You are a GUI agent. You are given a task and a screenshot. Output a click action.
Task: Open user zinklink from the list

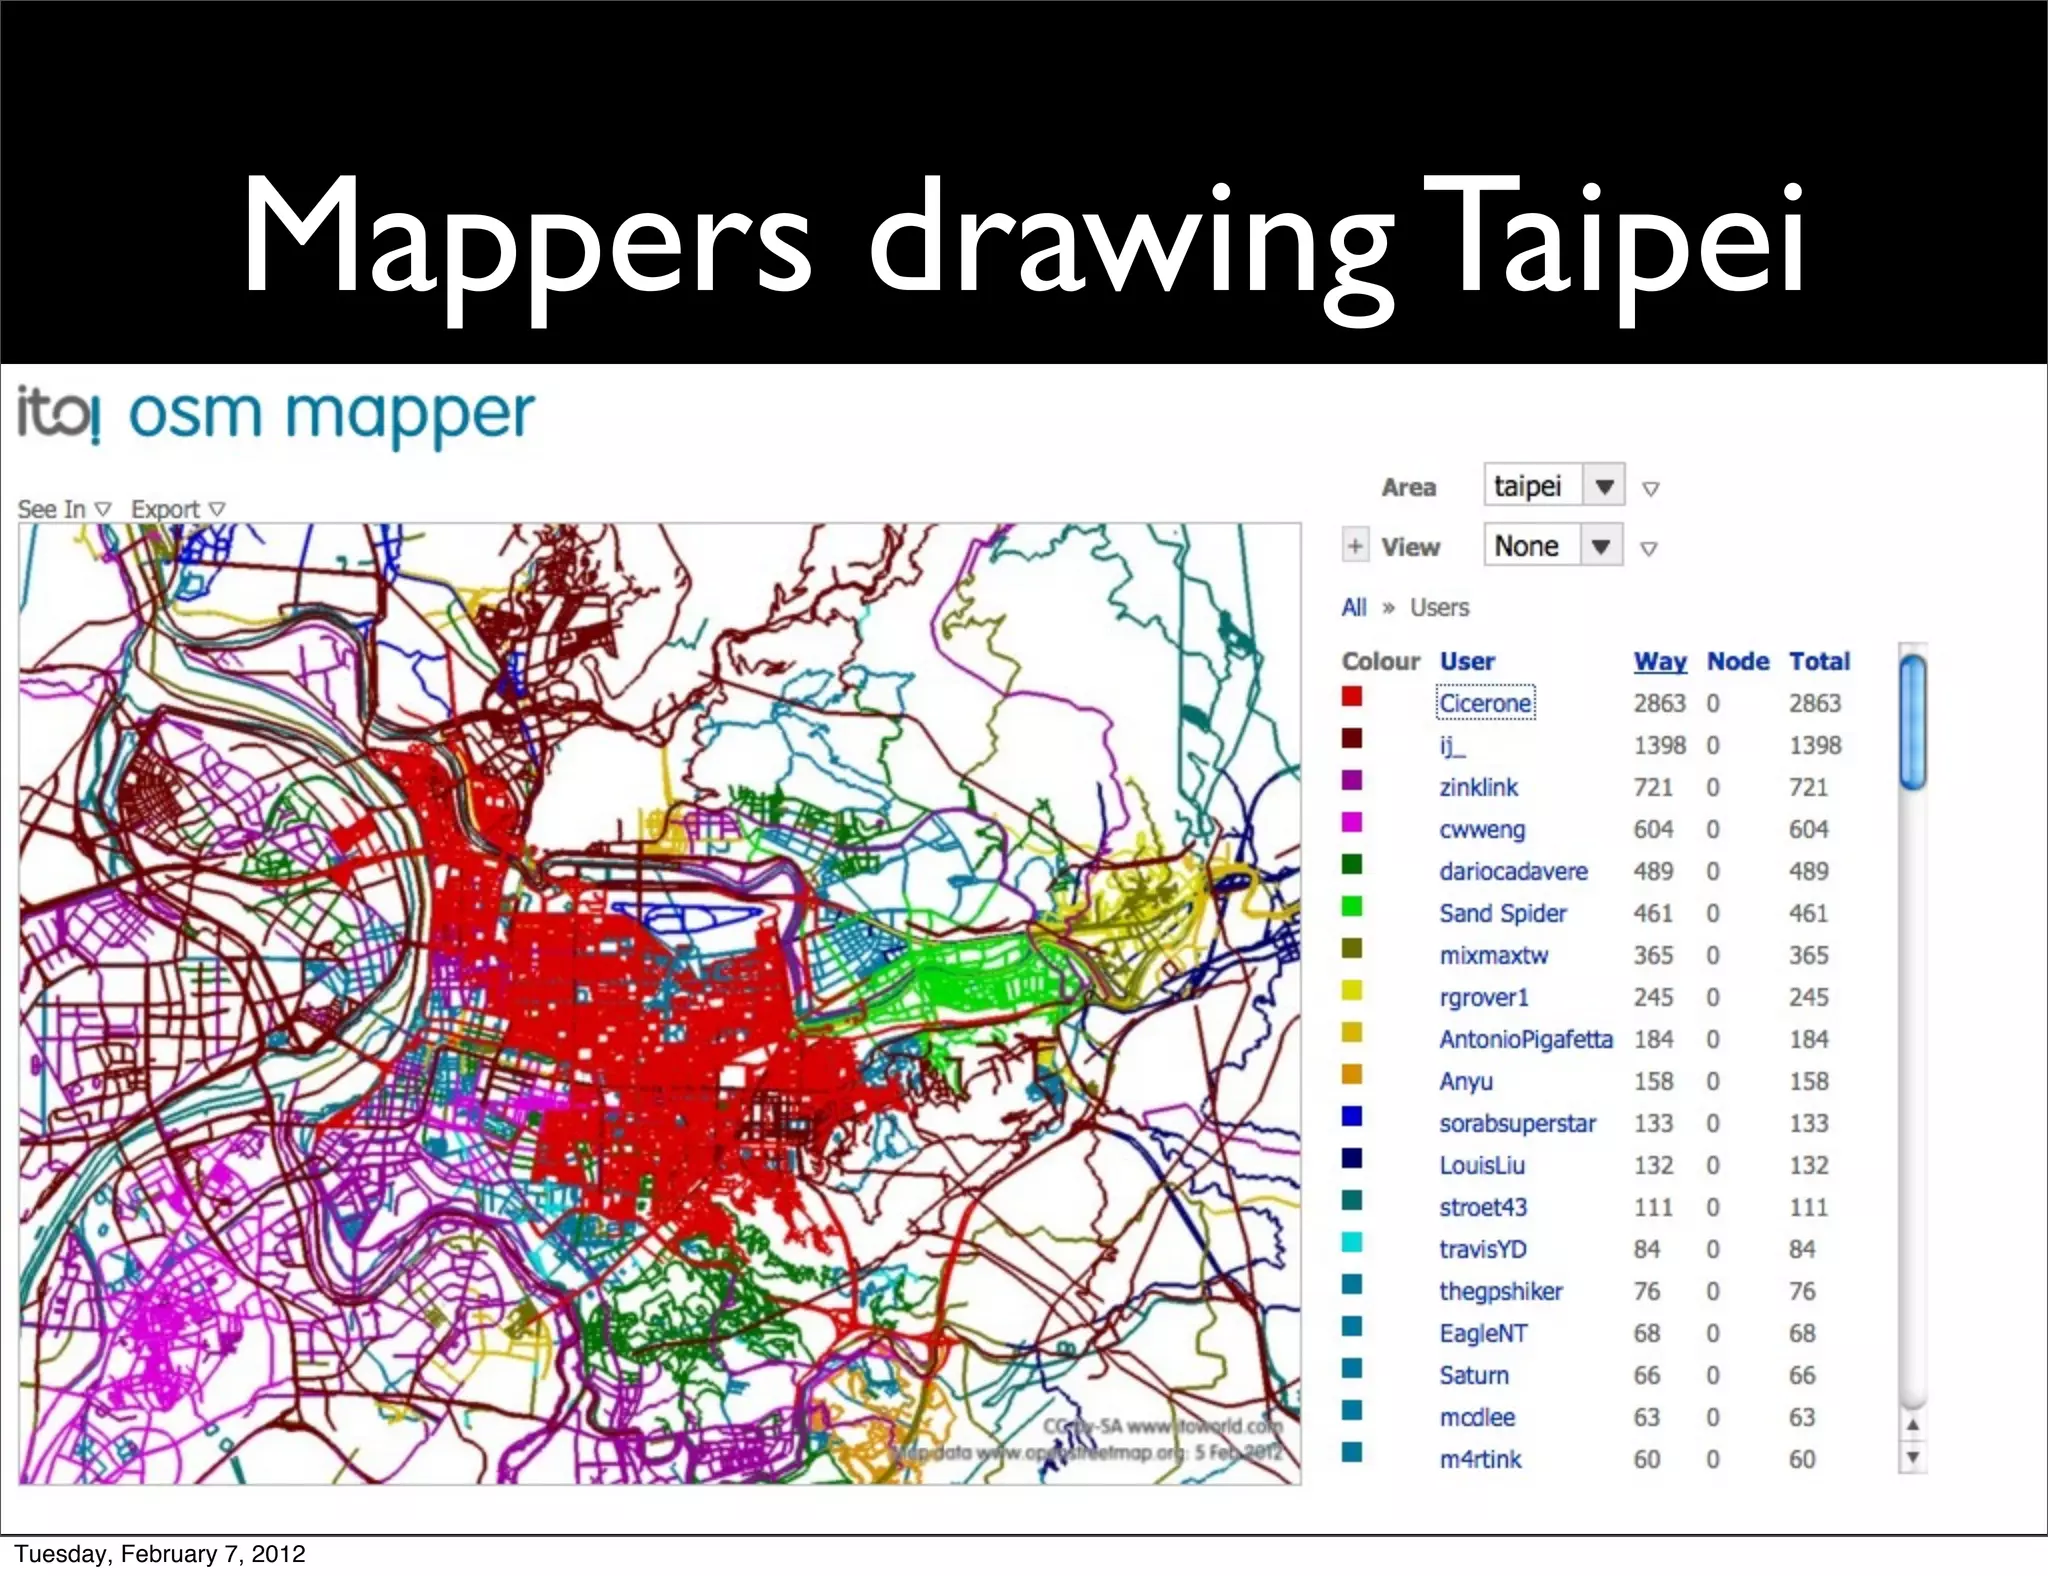click(1478, 787)
